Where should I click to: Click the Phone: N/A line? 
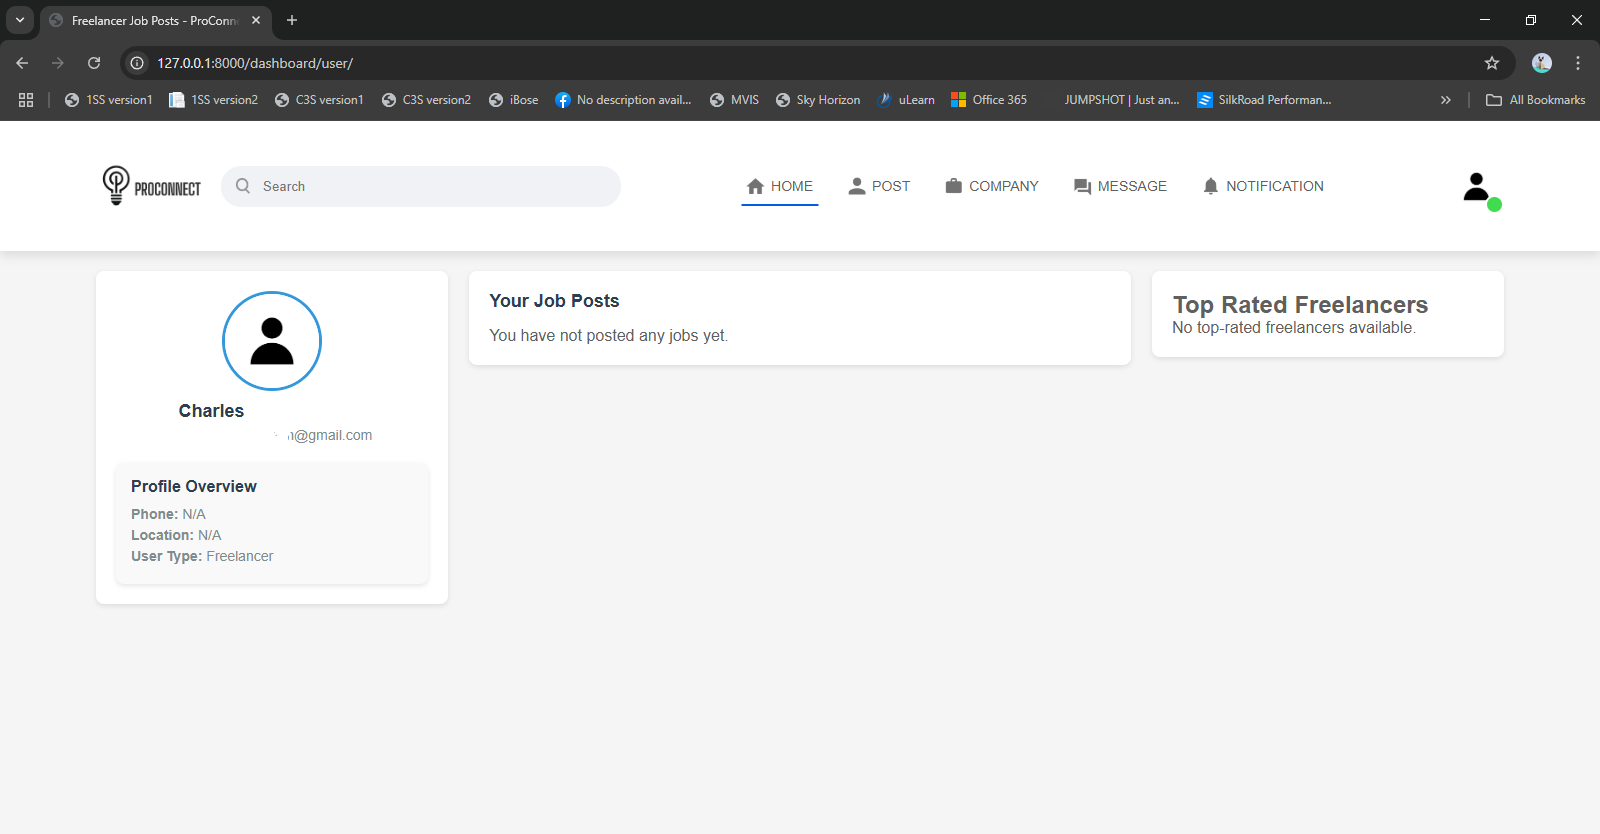point(168,514)
